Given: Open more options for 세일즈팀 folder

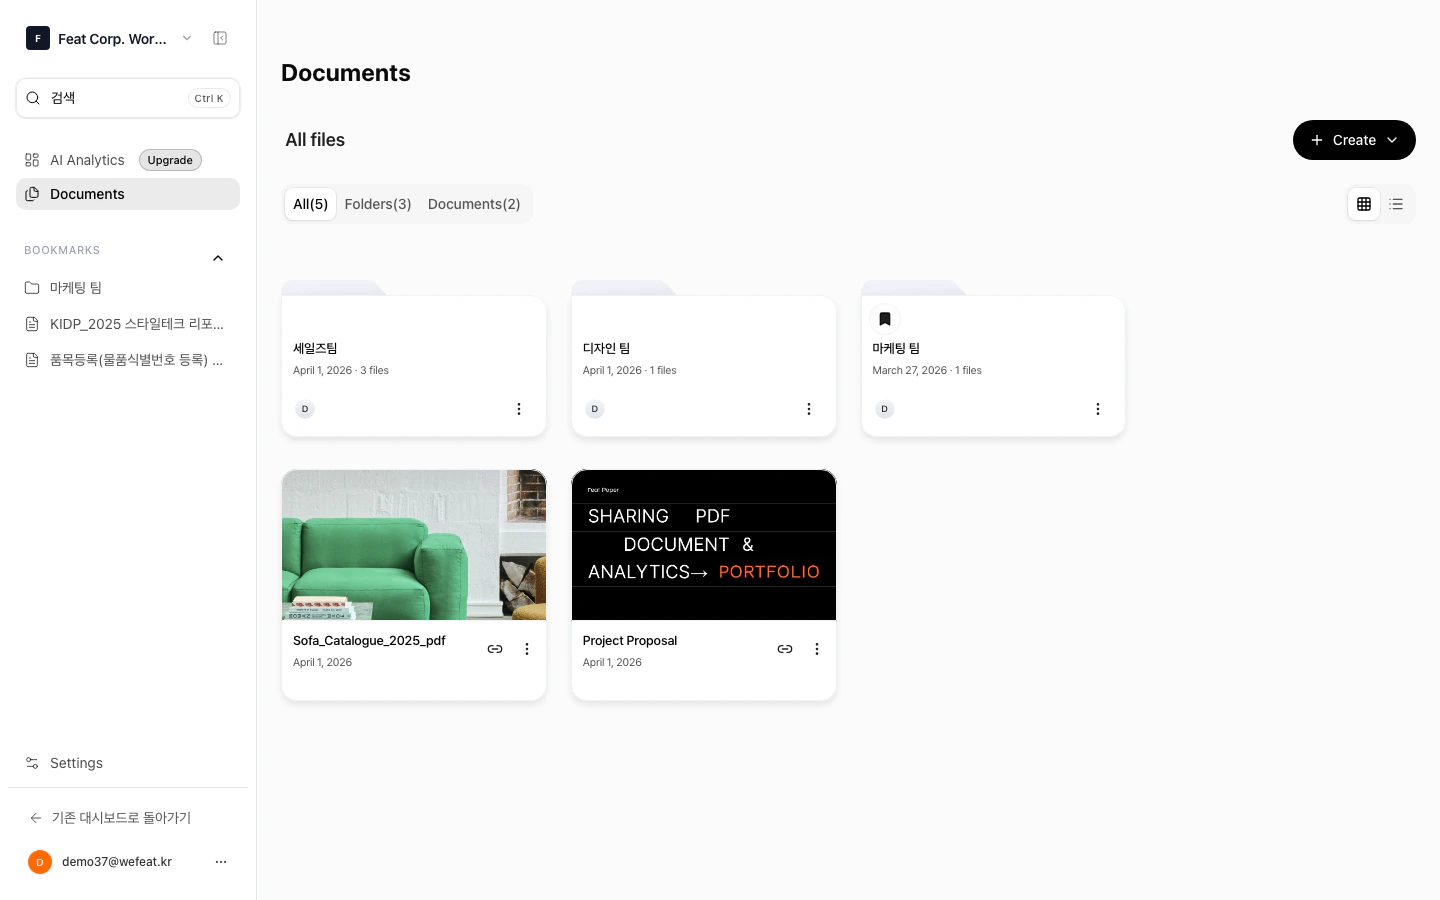Looking at the screenshot, I should click(519, 409).
